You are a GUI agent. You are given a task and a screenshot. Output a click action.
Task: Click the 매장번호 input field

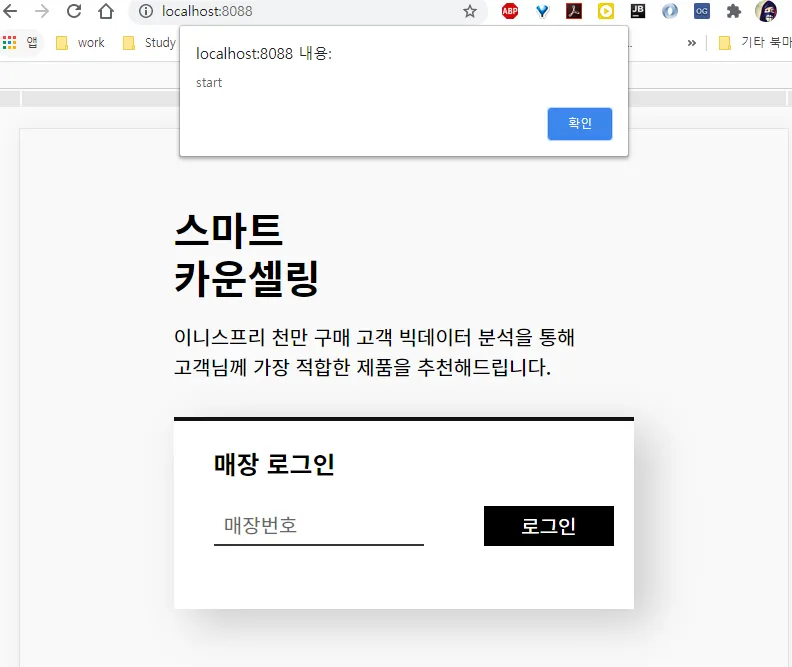pyautogui.click(x=319, y=526)
